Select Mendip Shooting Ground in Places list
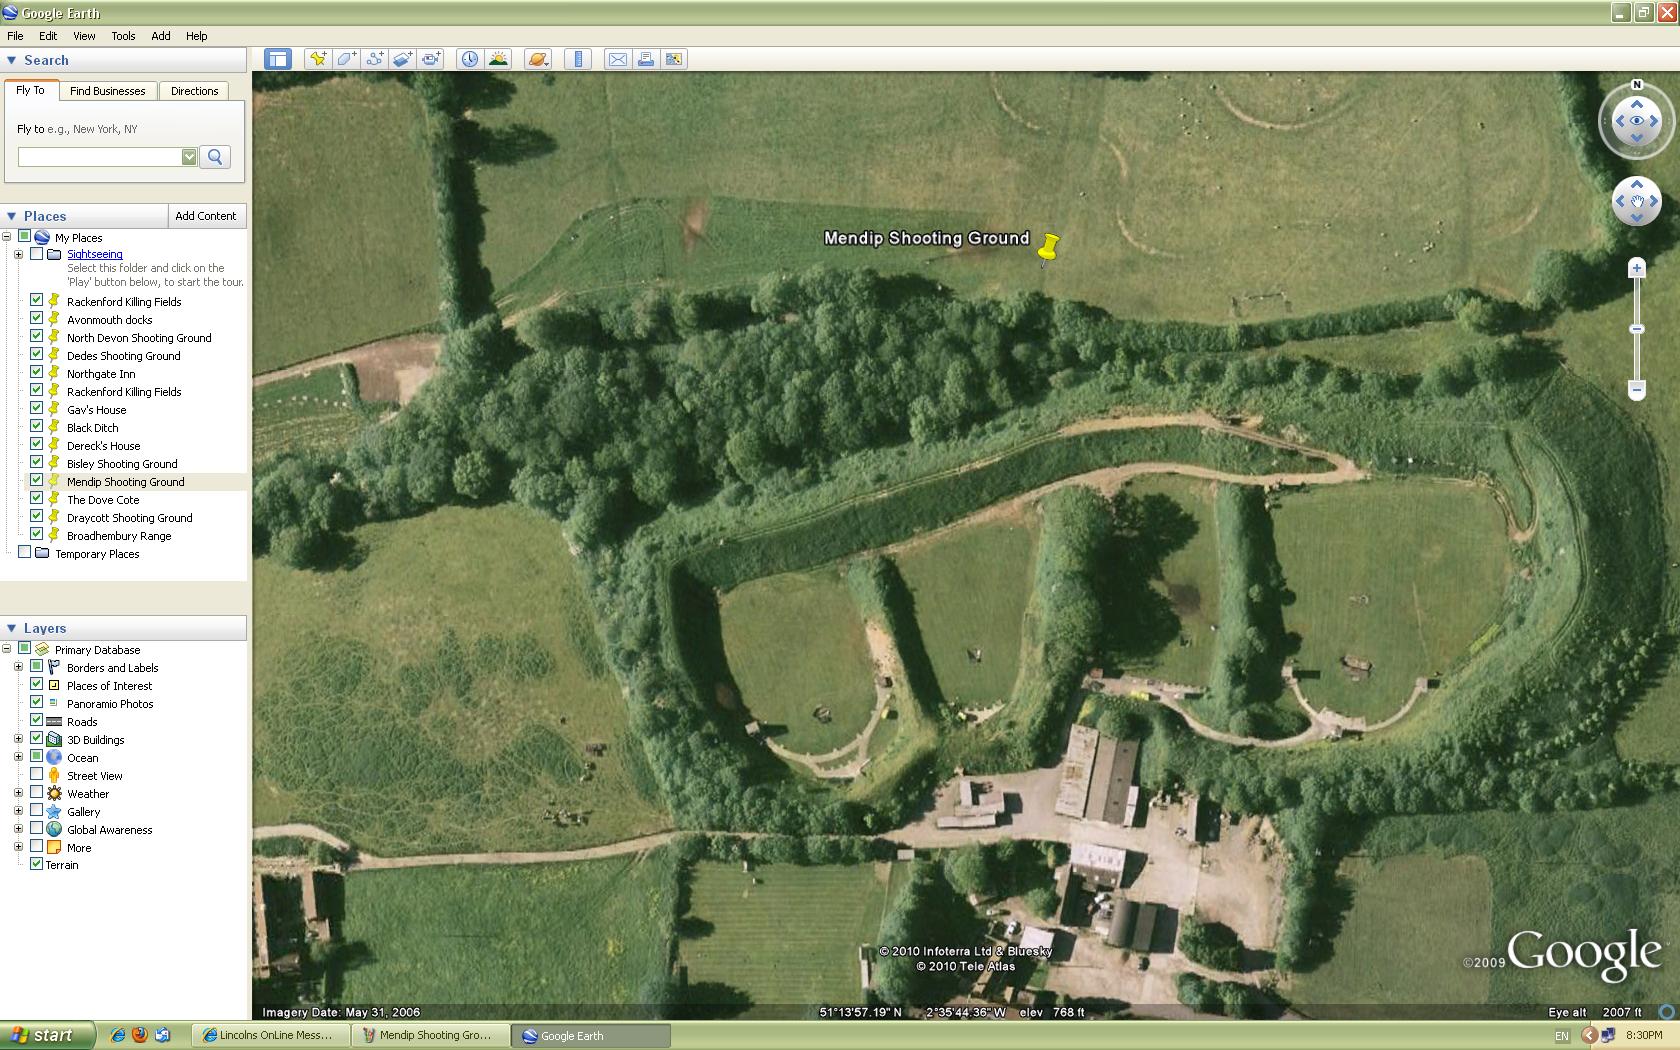The width and height of the screenshot is (1680, 1050). point(126,482)
